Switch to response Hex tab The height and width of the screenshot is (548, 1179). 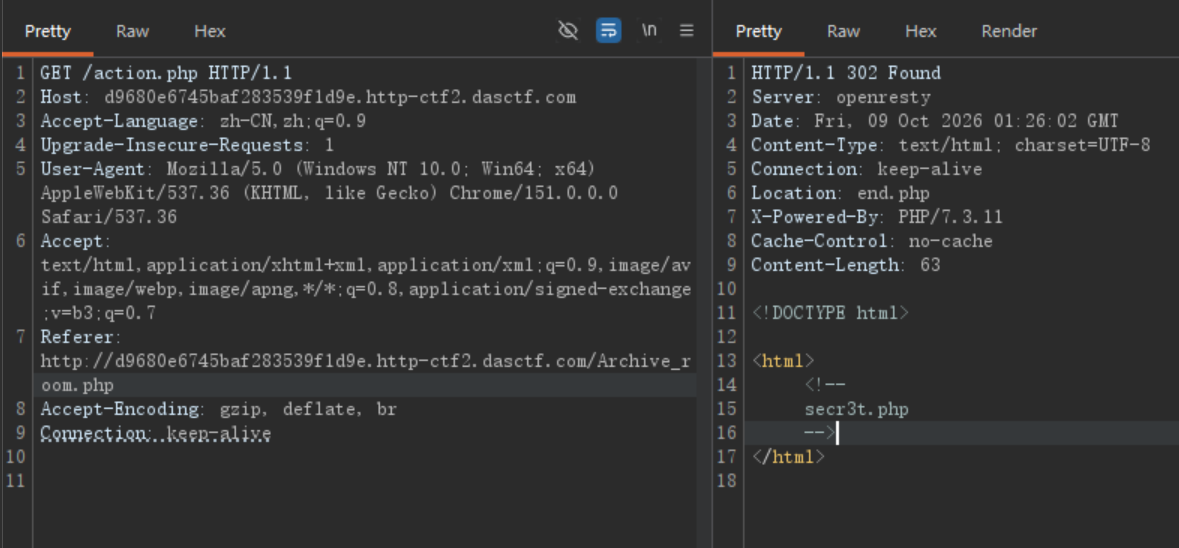pyautogui.click(x=920, y=32)
